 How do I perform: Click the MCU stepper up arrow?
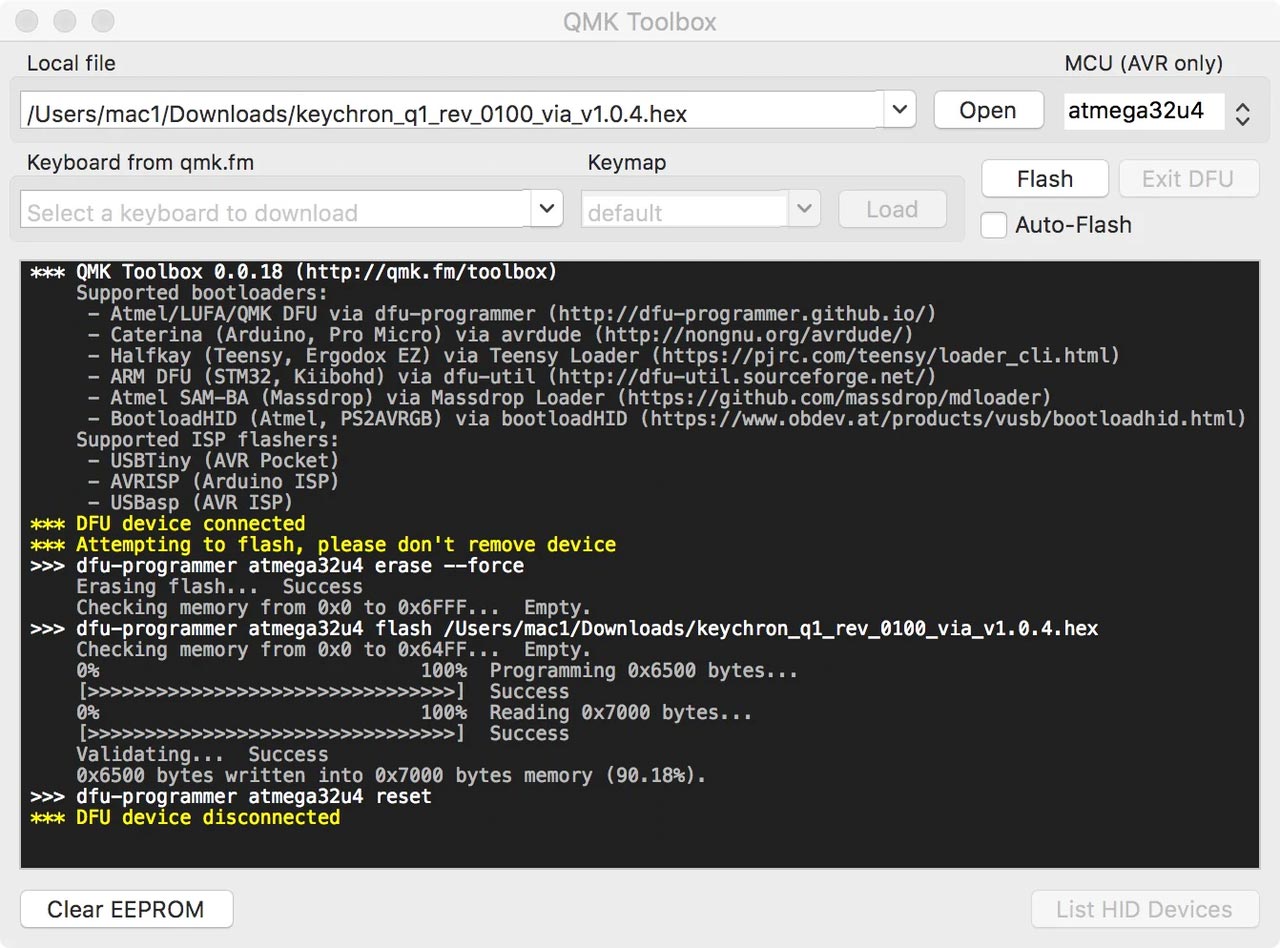coord(1242,104)
